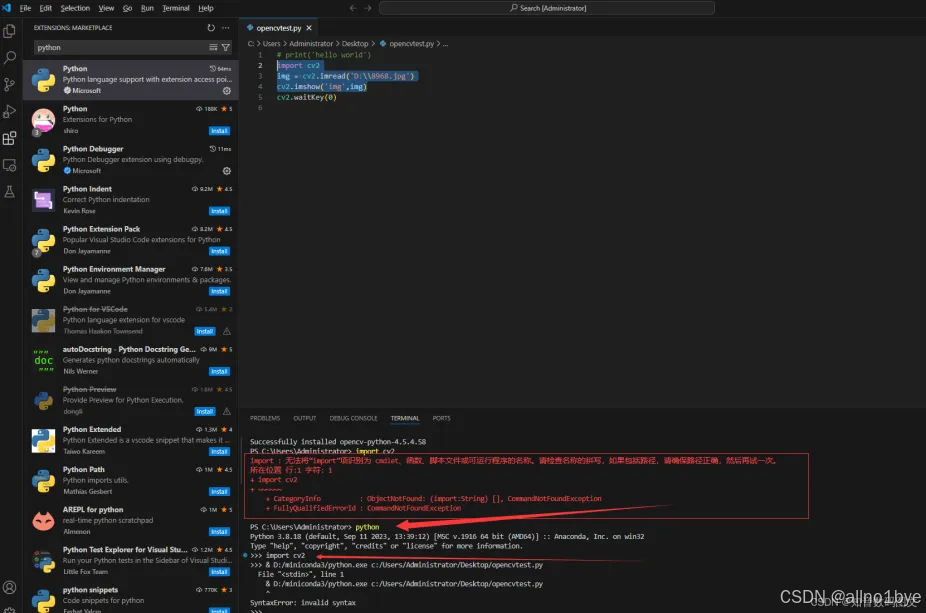This screenshot has width=926, height=613.
Task: Install the Python Indent extension
Action: click(219, 211)
